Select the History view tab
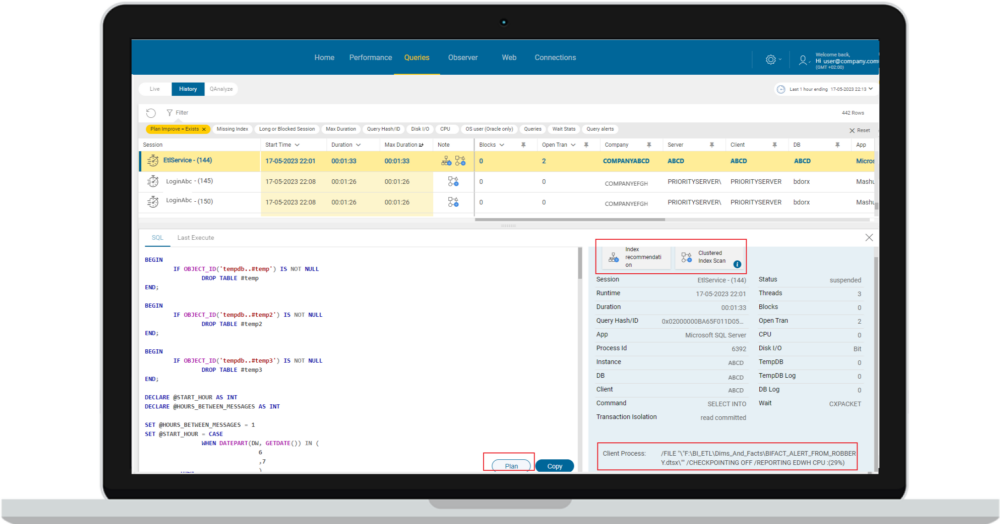 click(188, 89)
